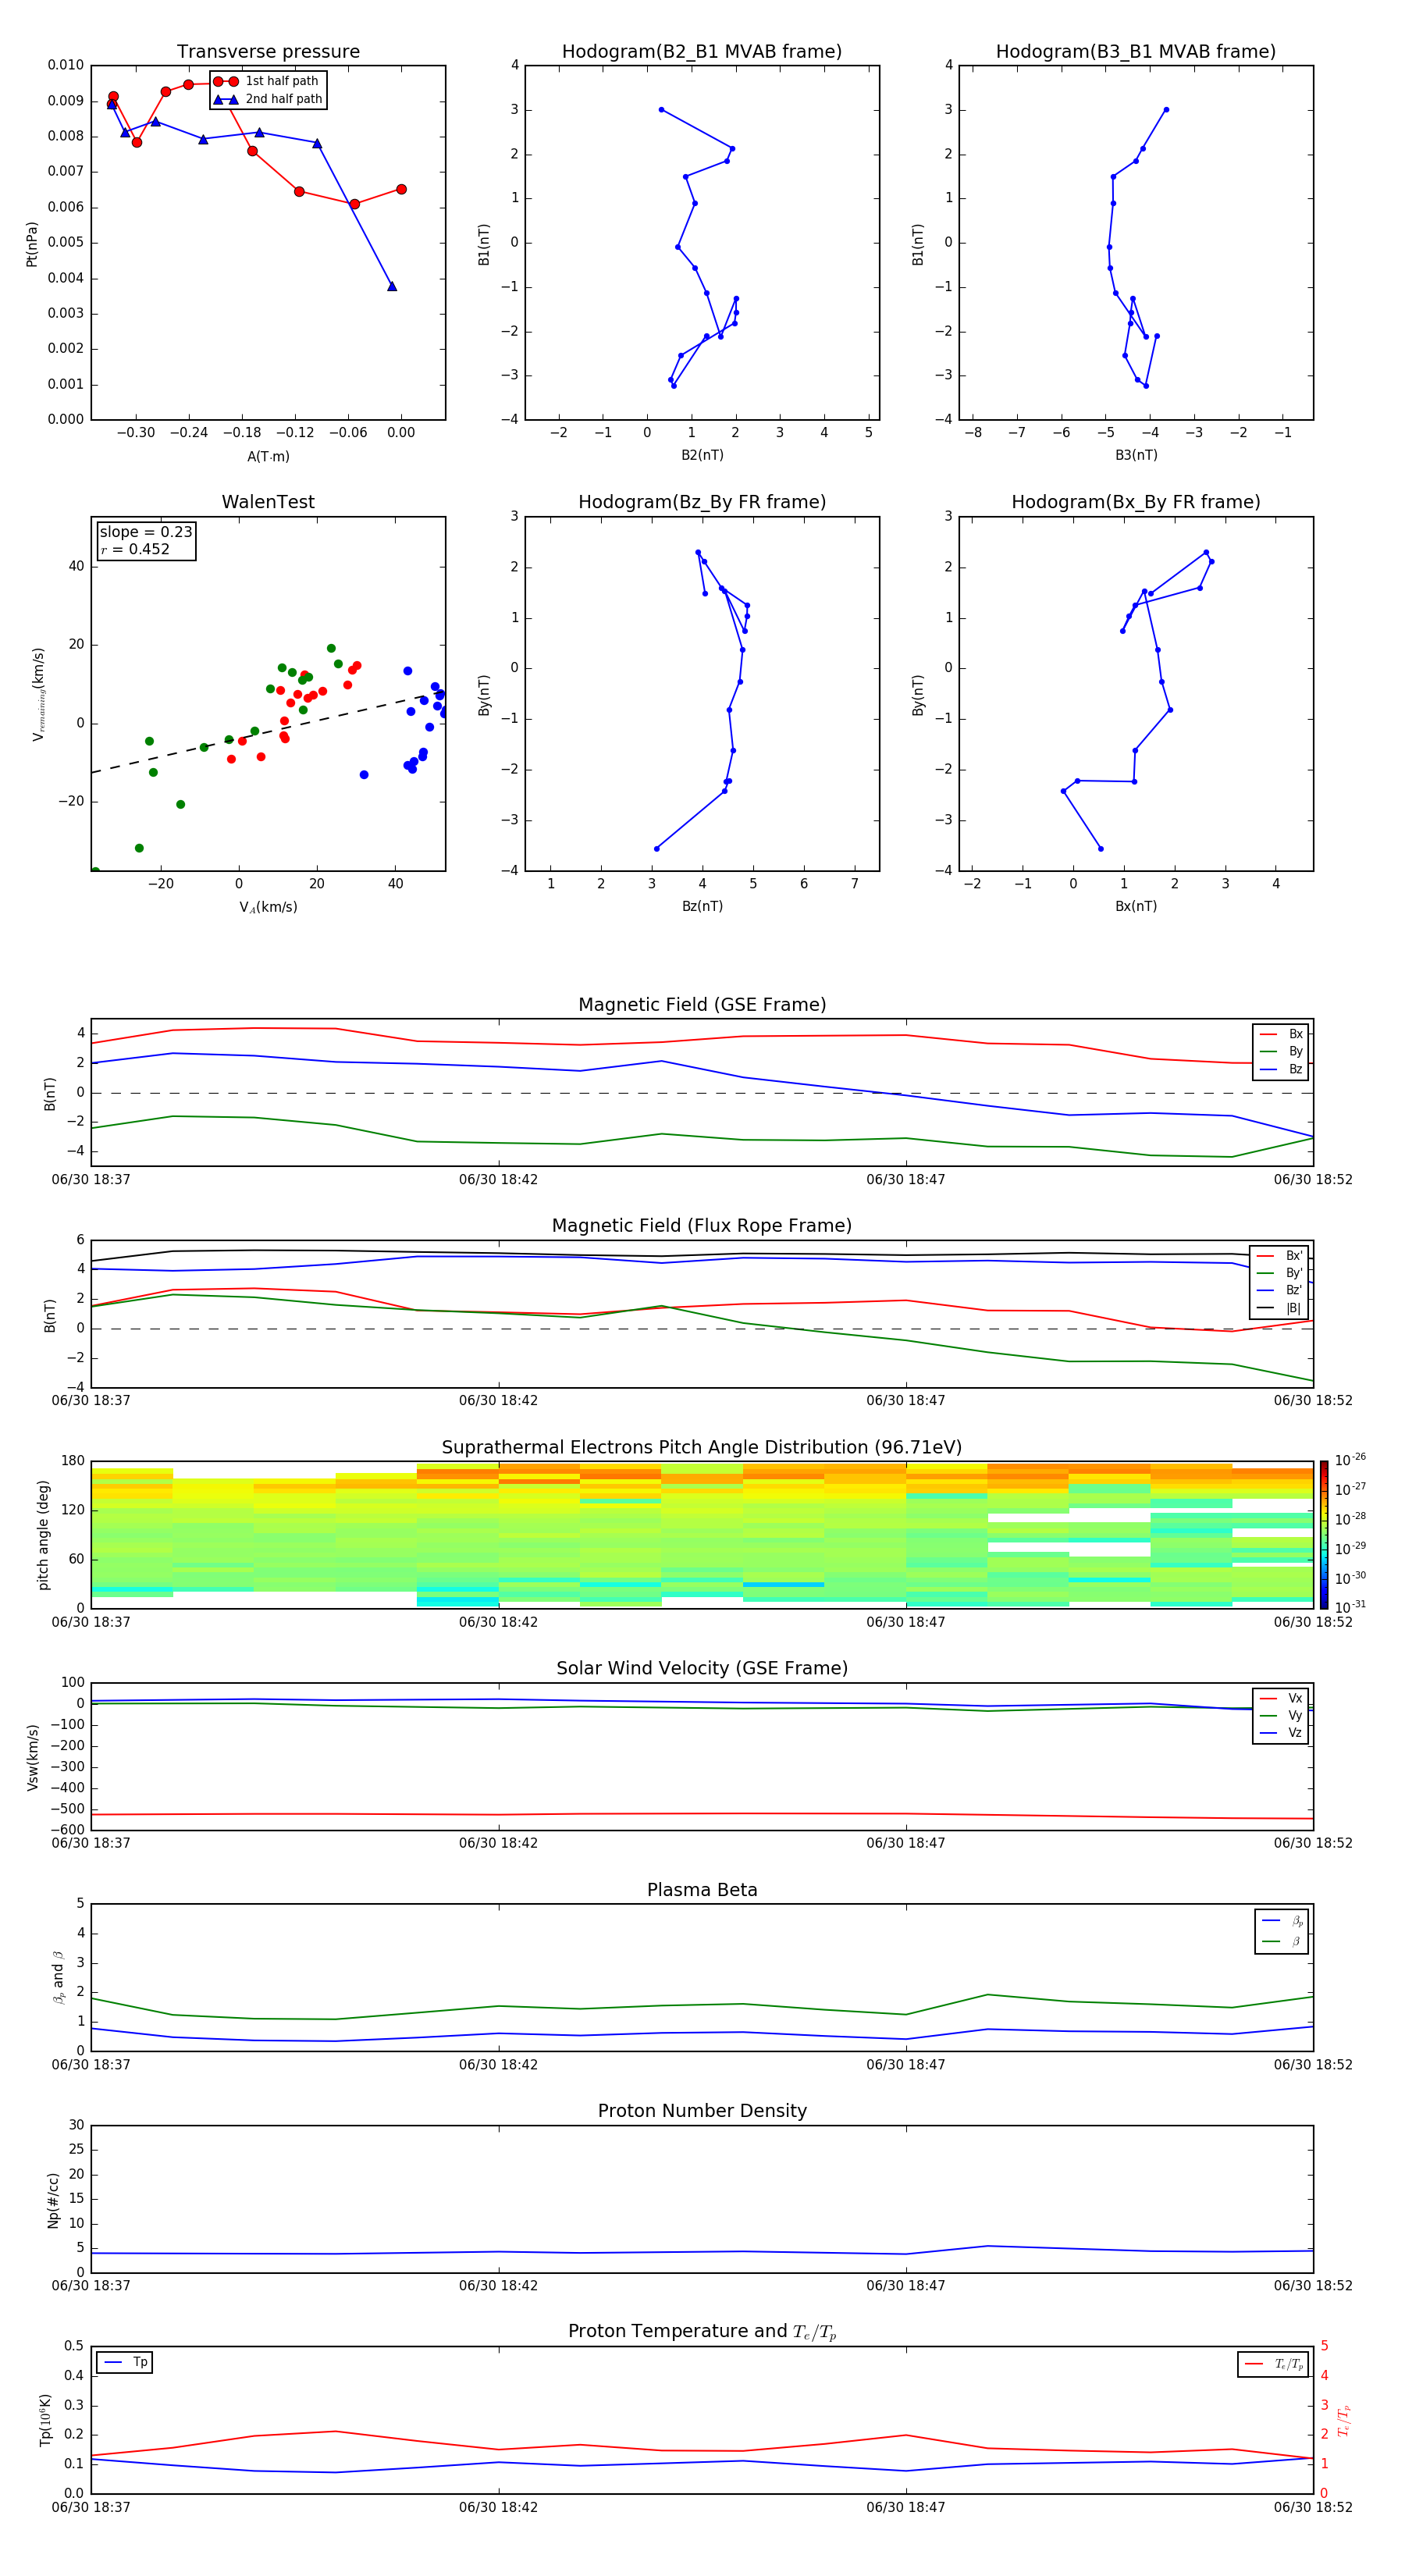Screen dimensions: 1405x2576
Task: Select the By' entry in the Flux Rope legend
Action: coord(1280,1273)
